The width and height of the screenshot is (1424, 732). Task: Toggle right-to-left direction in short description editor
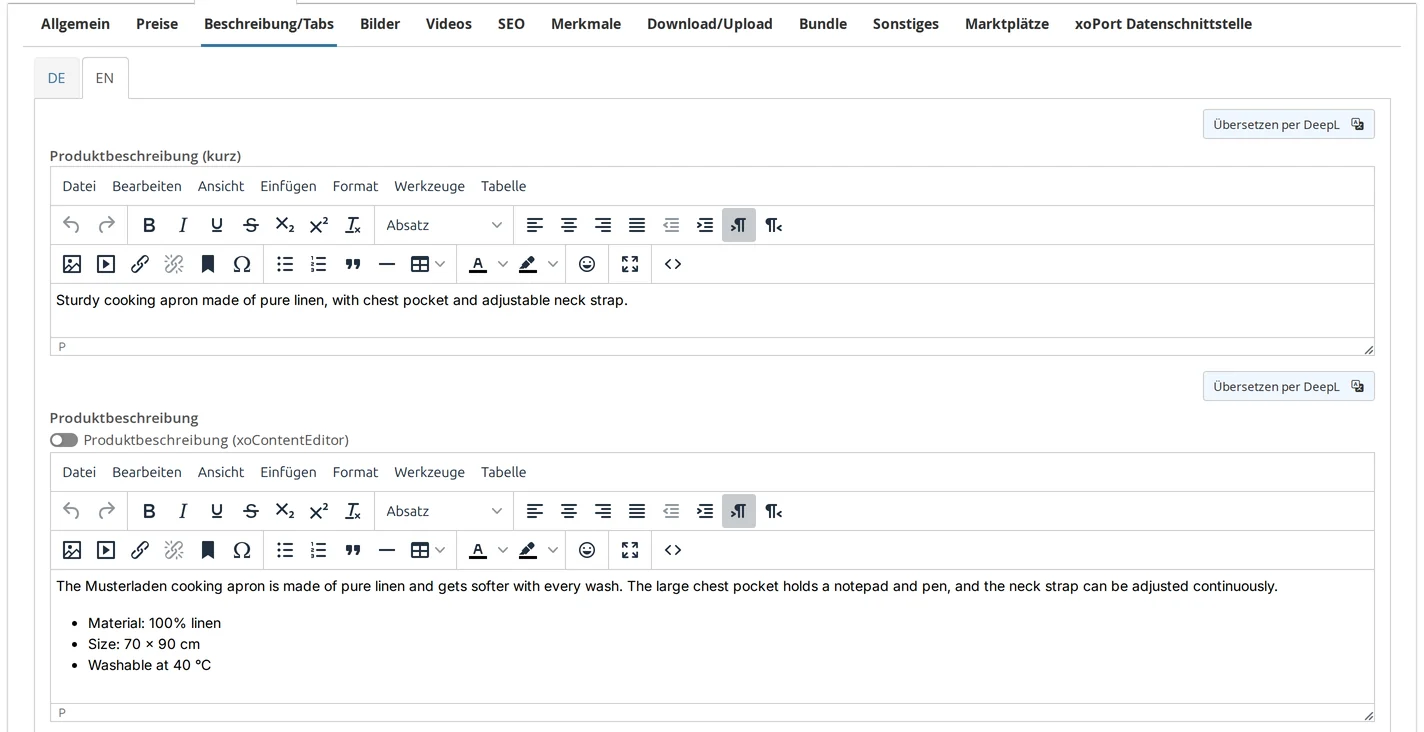click(x=773, y=225)
